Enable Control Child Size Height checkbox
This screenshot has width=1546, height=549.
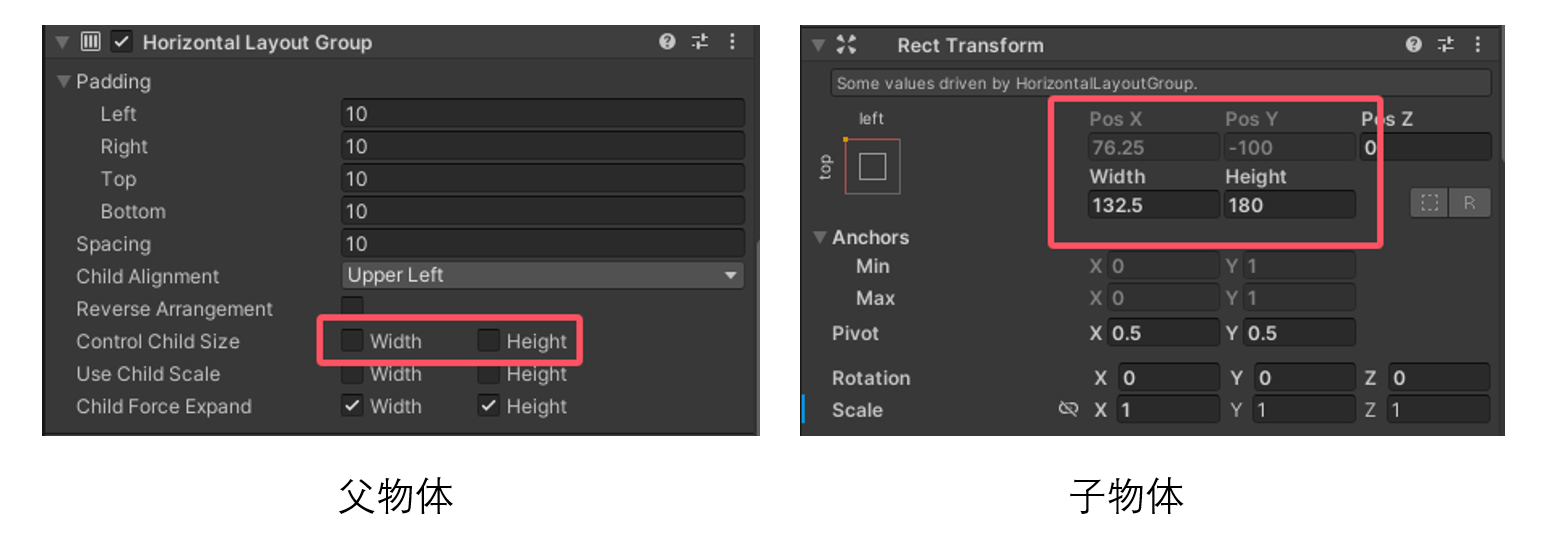tap(488, 341)
